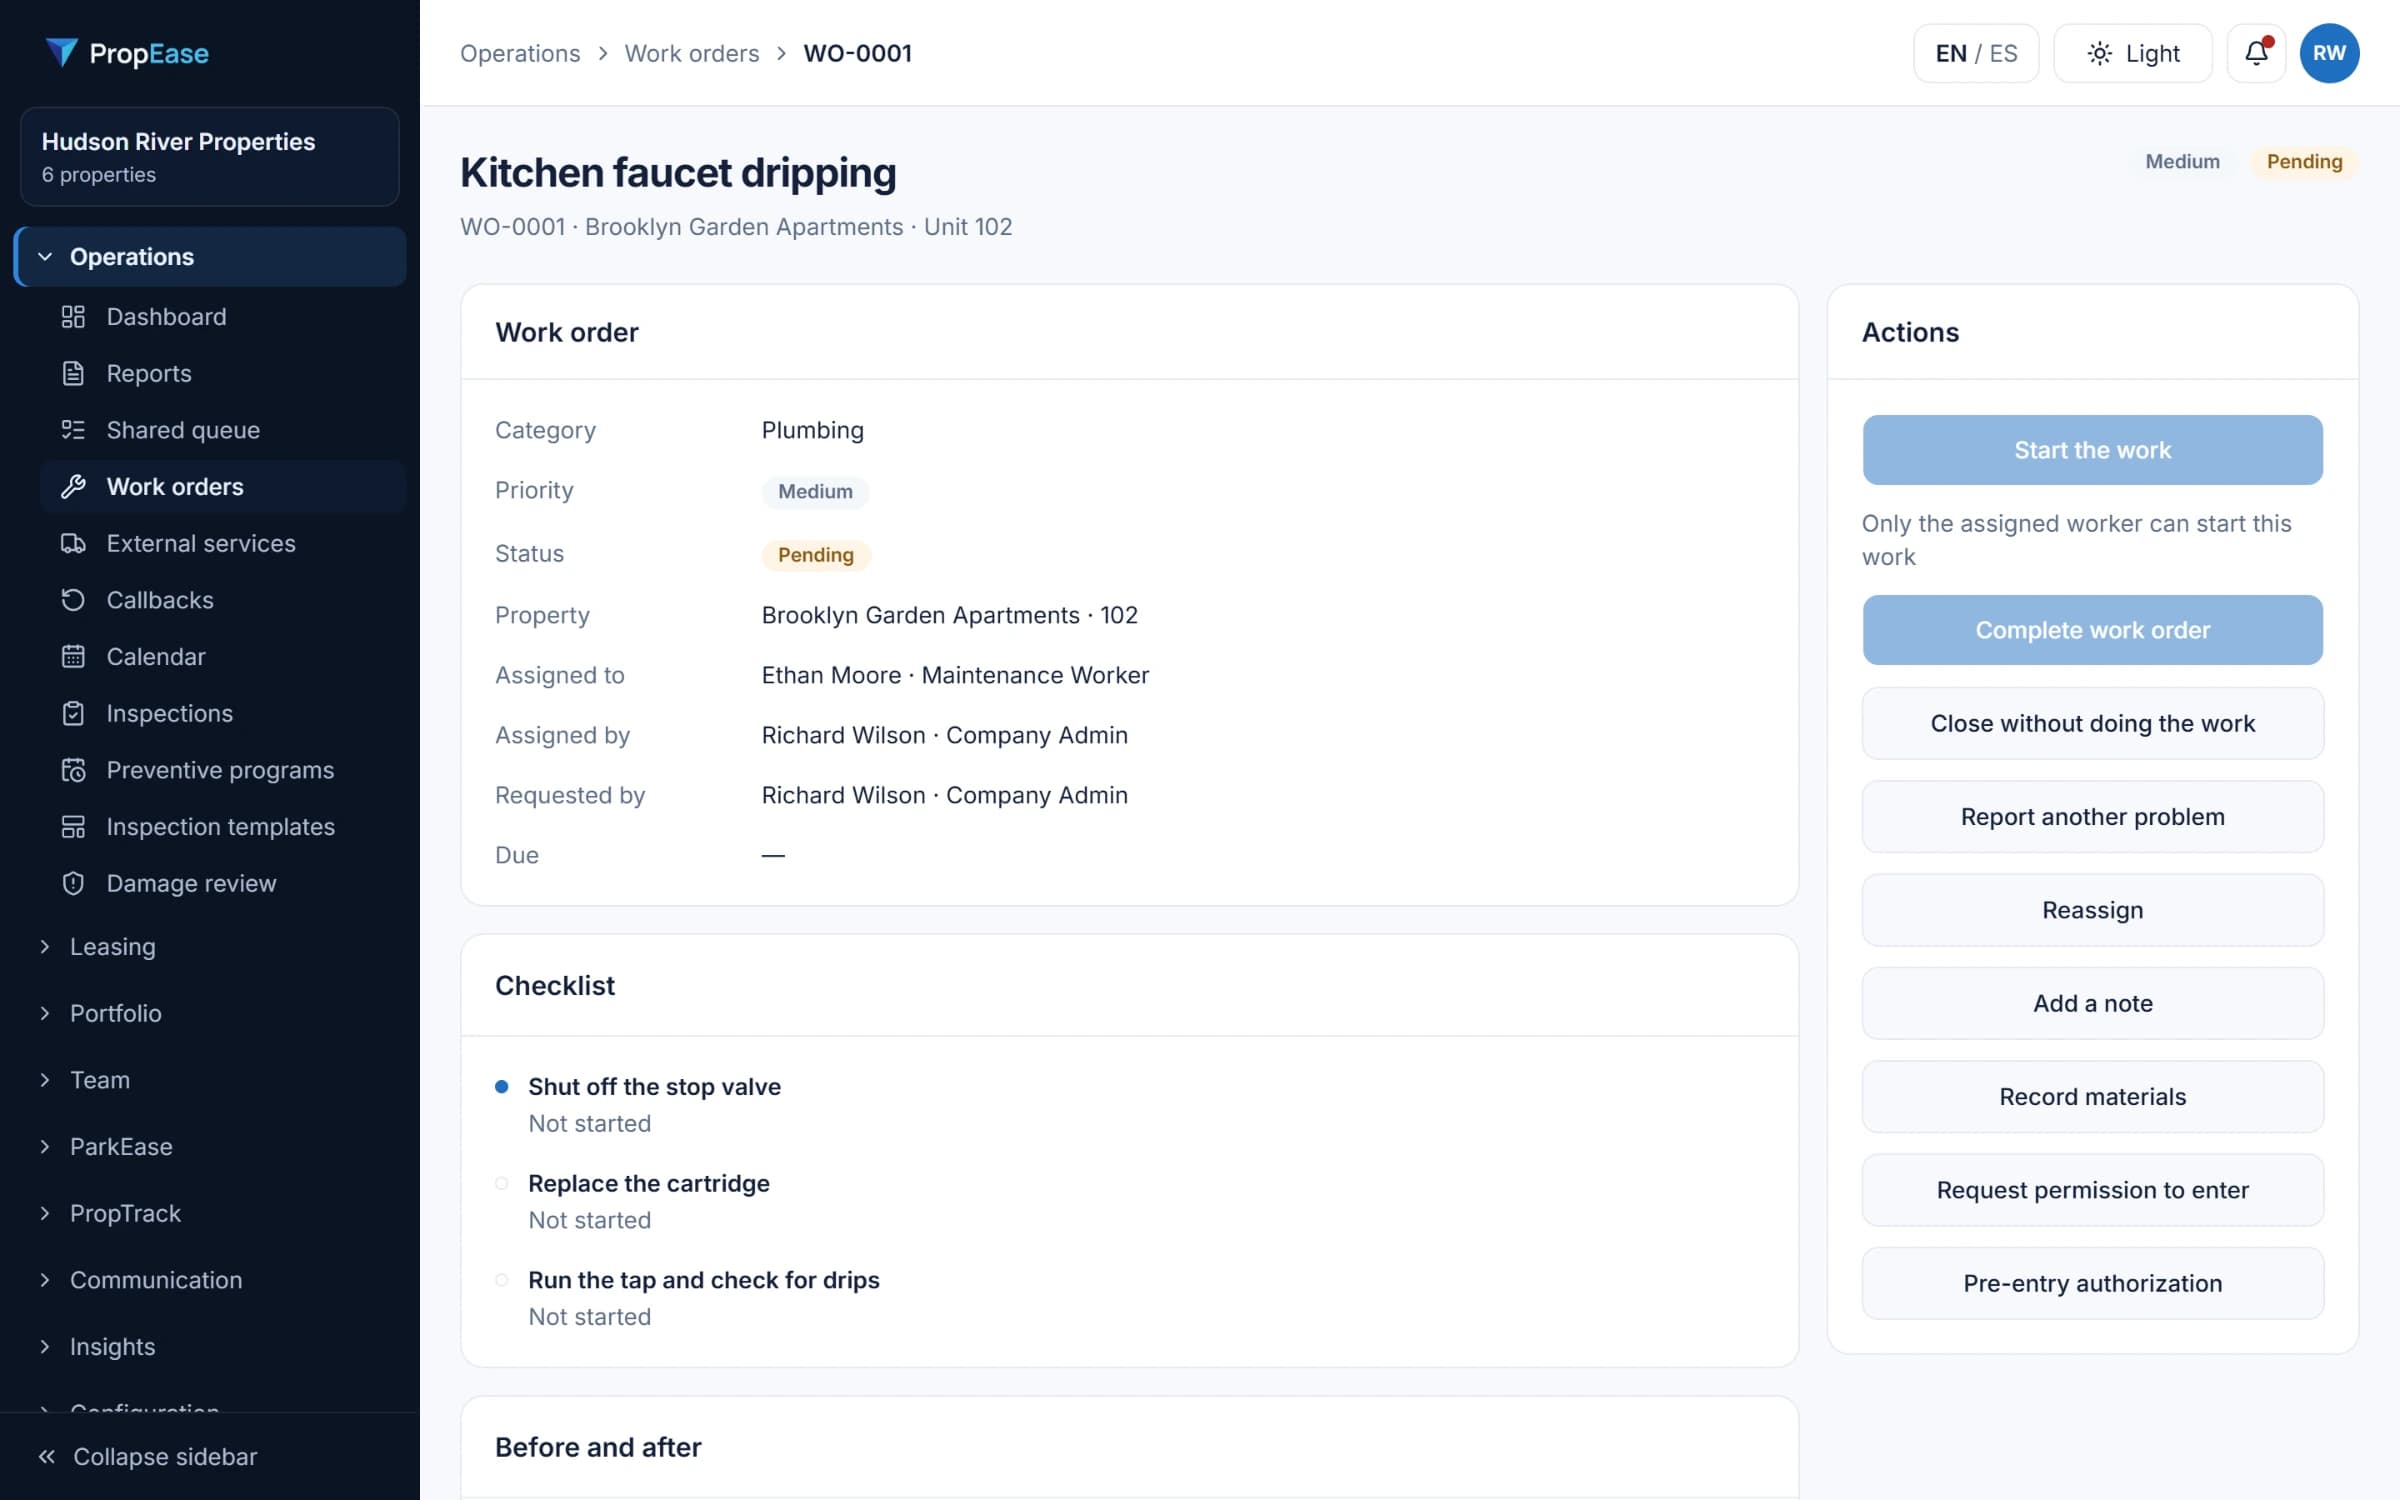Screen dimensions: 2400x1500
Task: Expand the Leasing section
Action: [210, 947]
